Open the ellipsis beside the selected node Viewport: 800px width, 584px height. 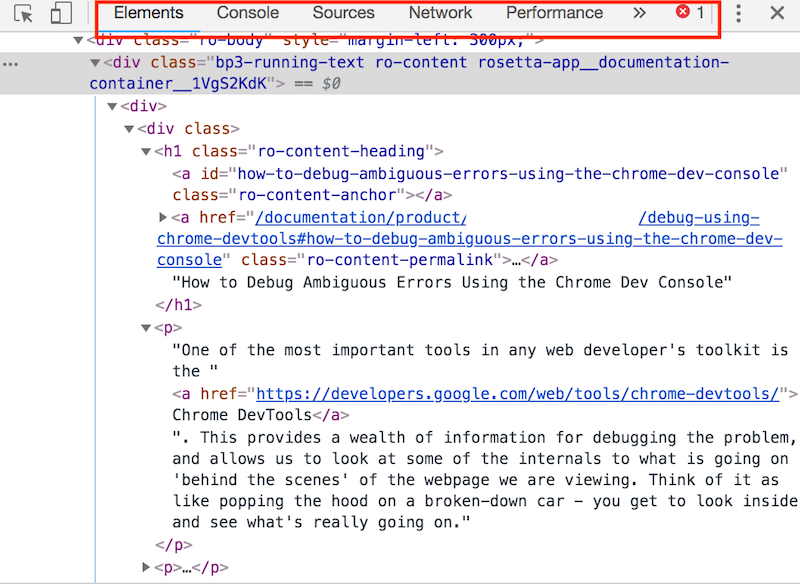[11, 64]
